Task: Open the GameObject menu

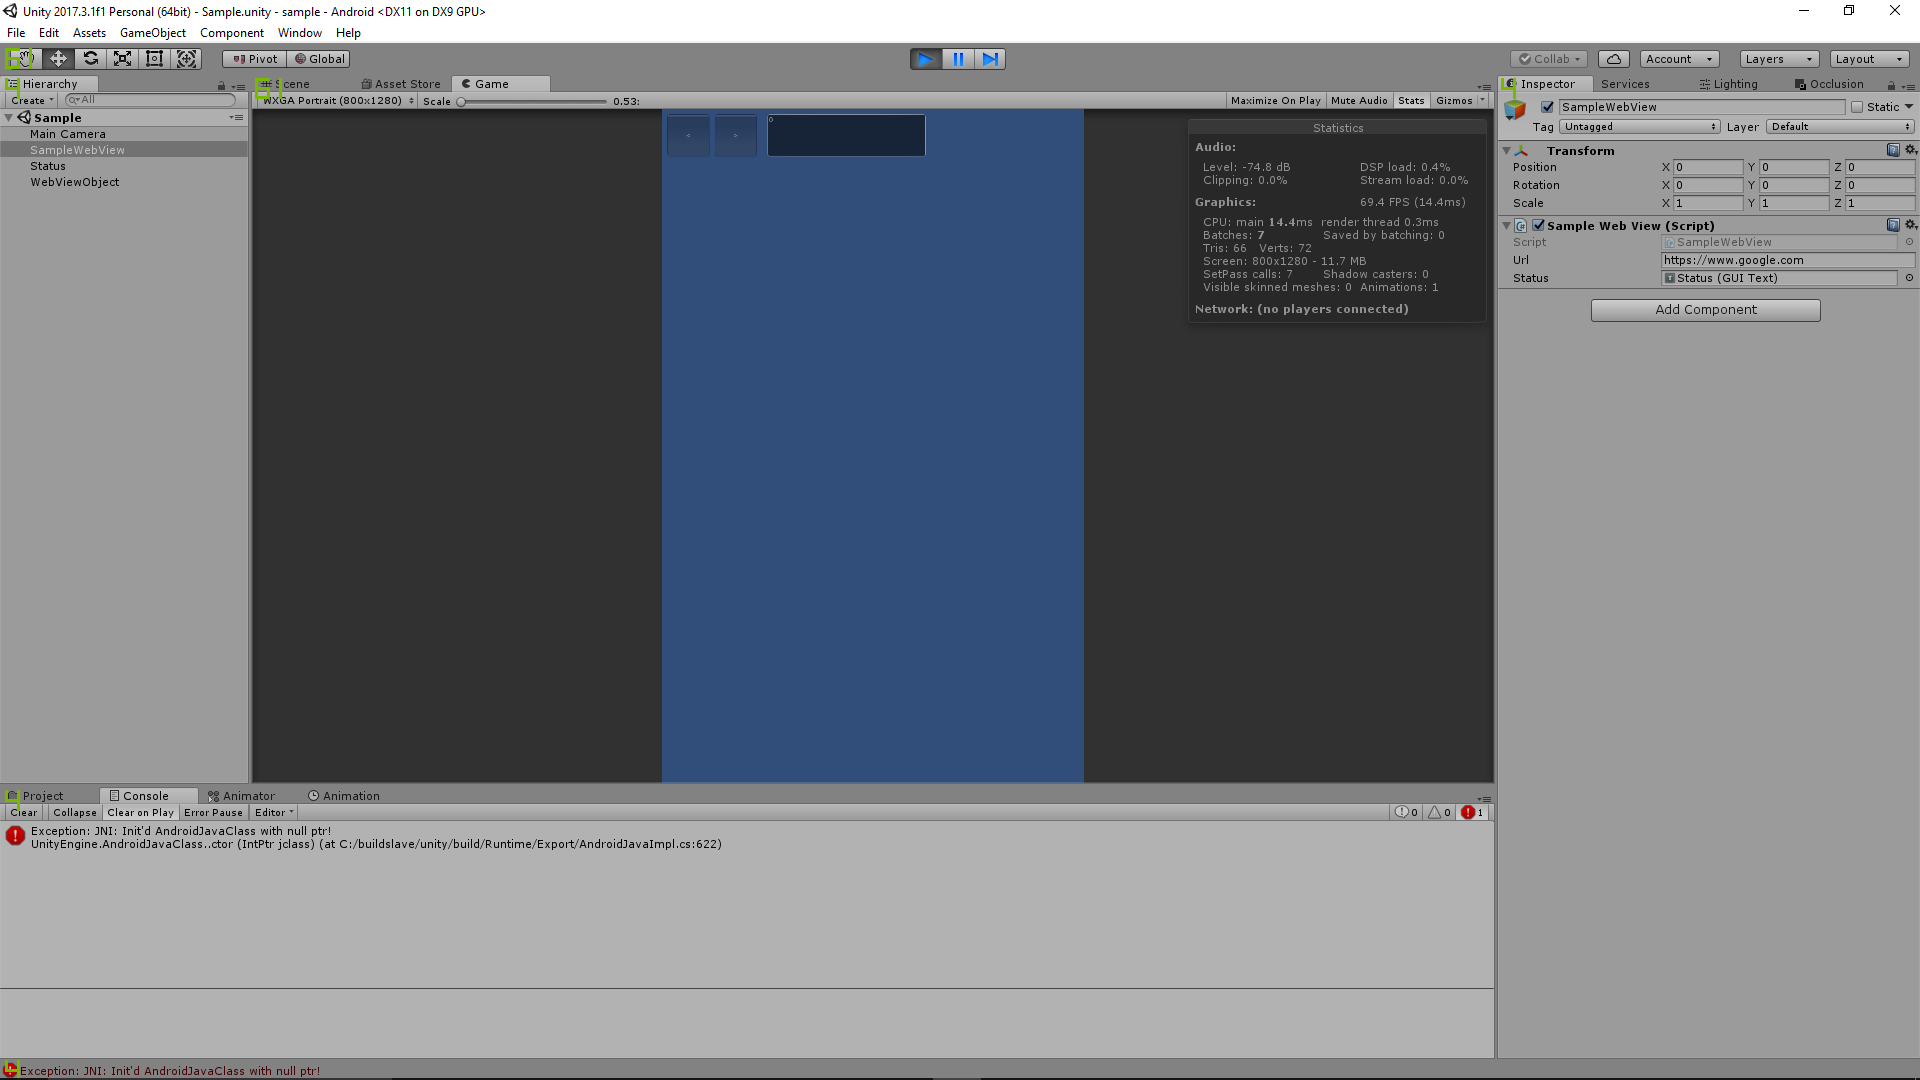Action: tap(153, 33)
